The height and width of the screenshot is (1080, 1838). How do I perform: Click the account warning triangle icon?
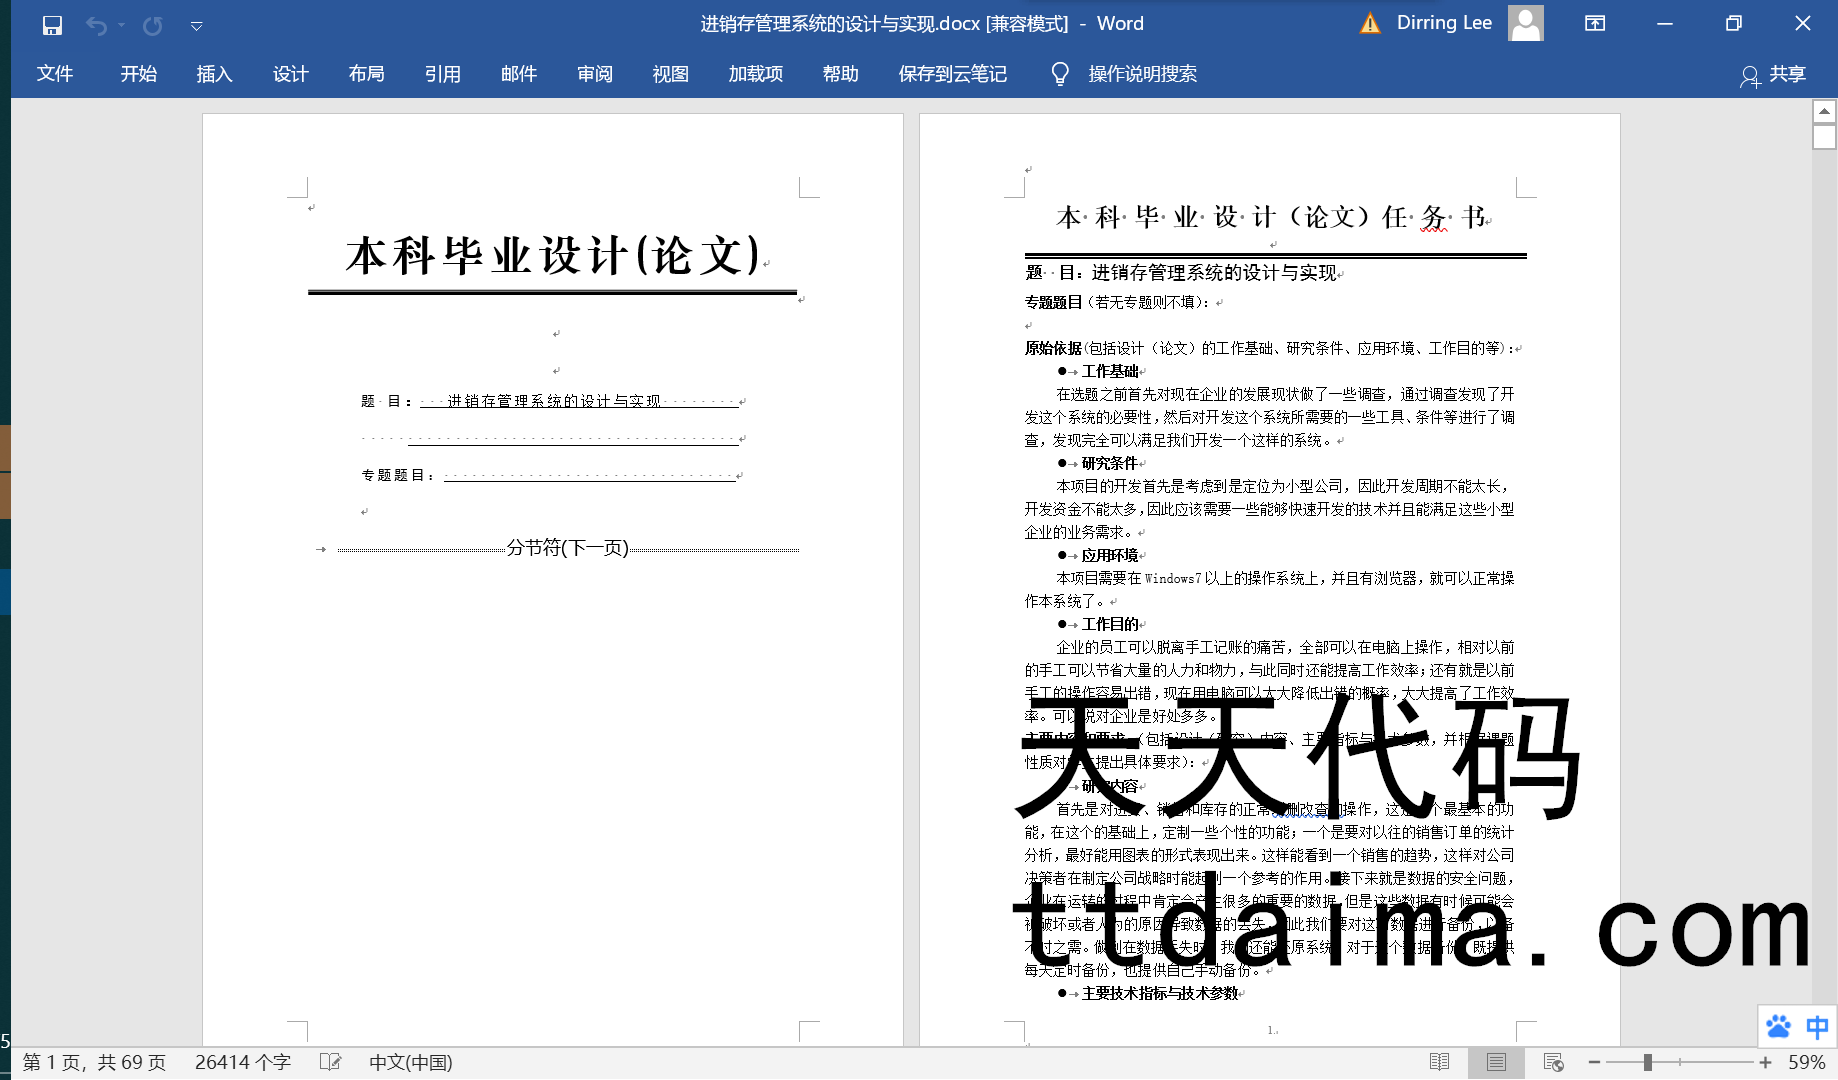click(x=1370, y=24)
